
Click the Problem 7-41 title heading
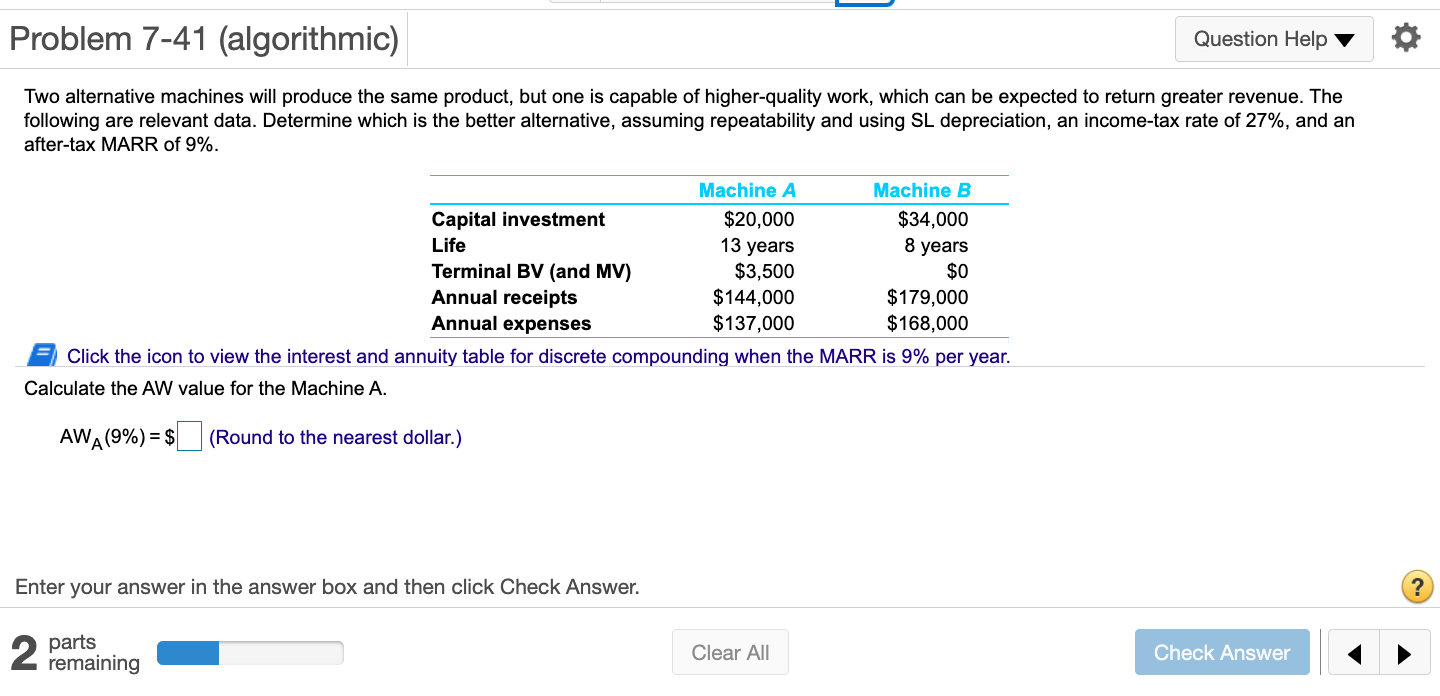click(204, 39)
